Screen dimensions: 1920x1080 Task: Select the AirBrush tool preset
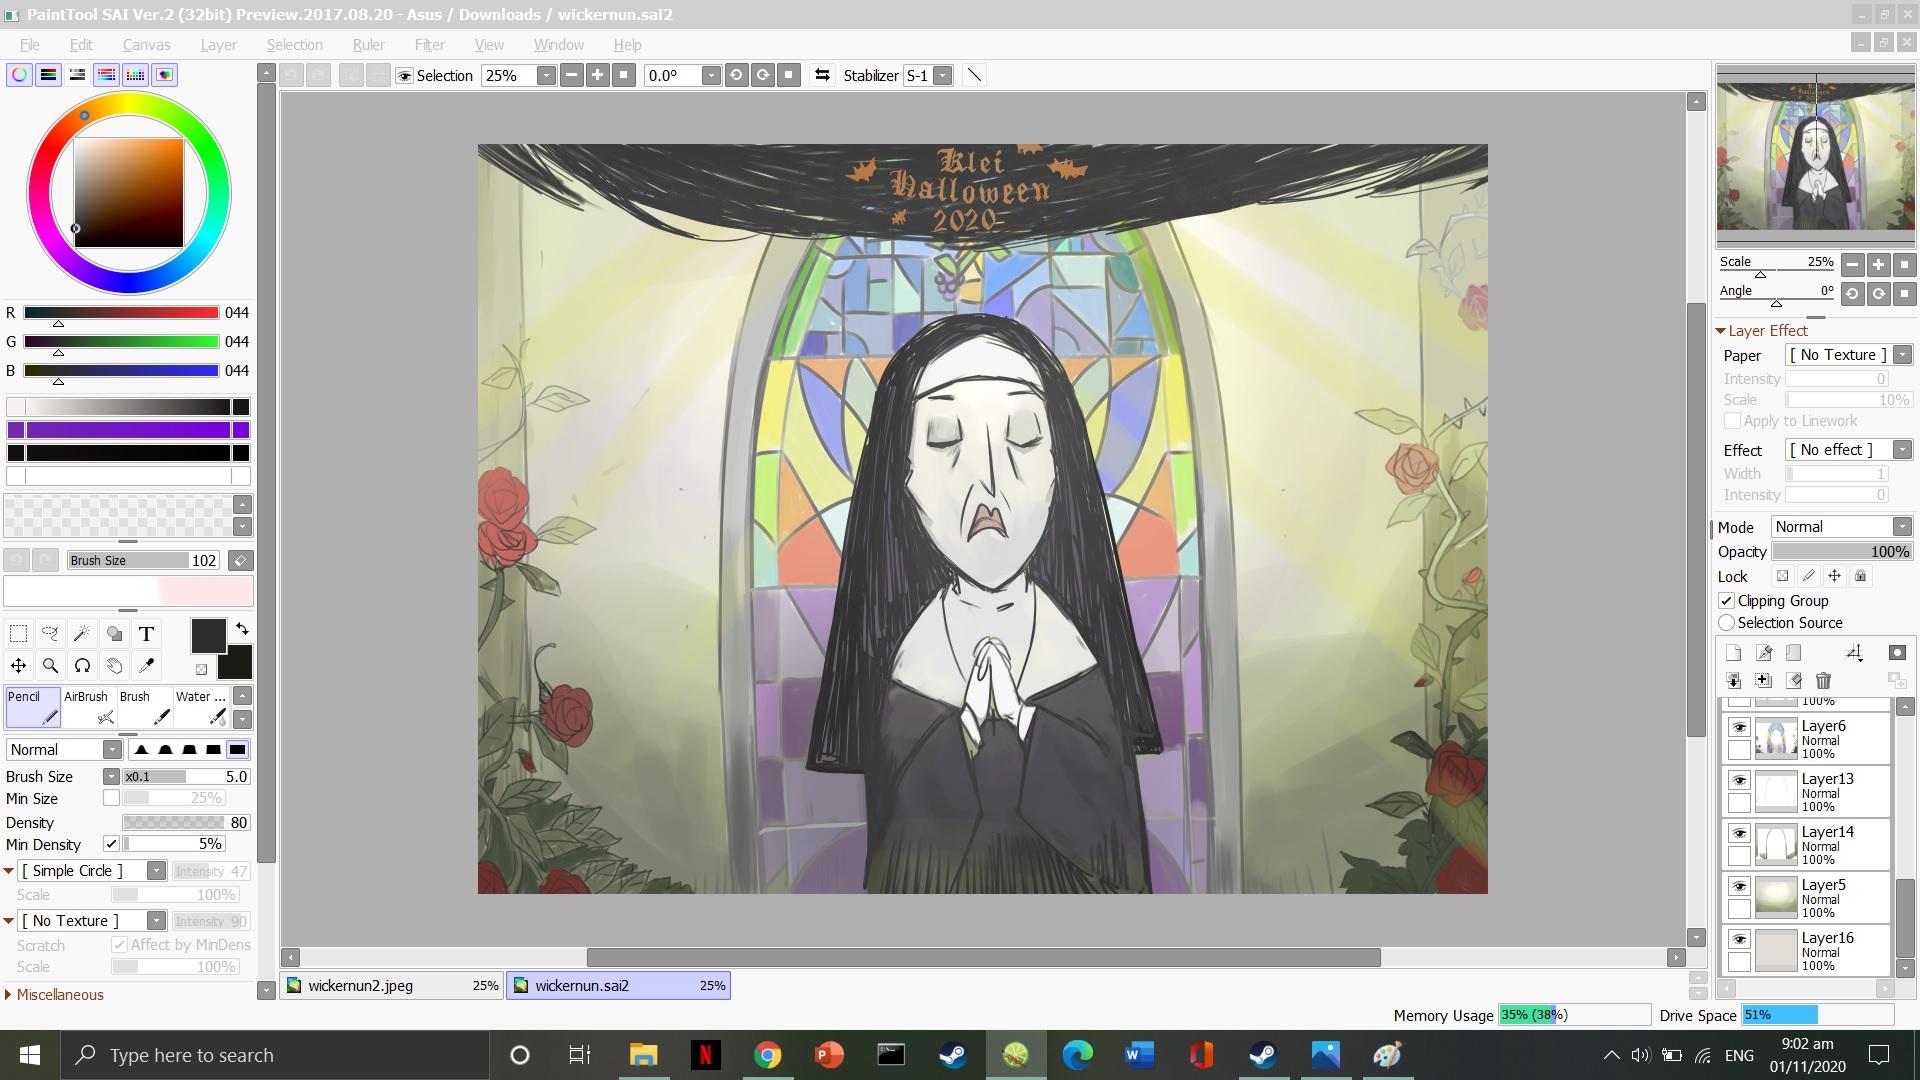click(88, 706)
